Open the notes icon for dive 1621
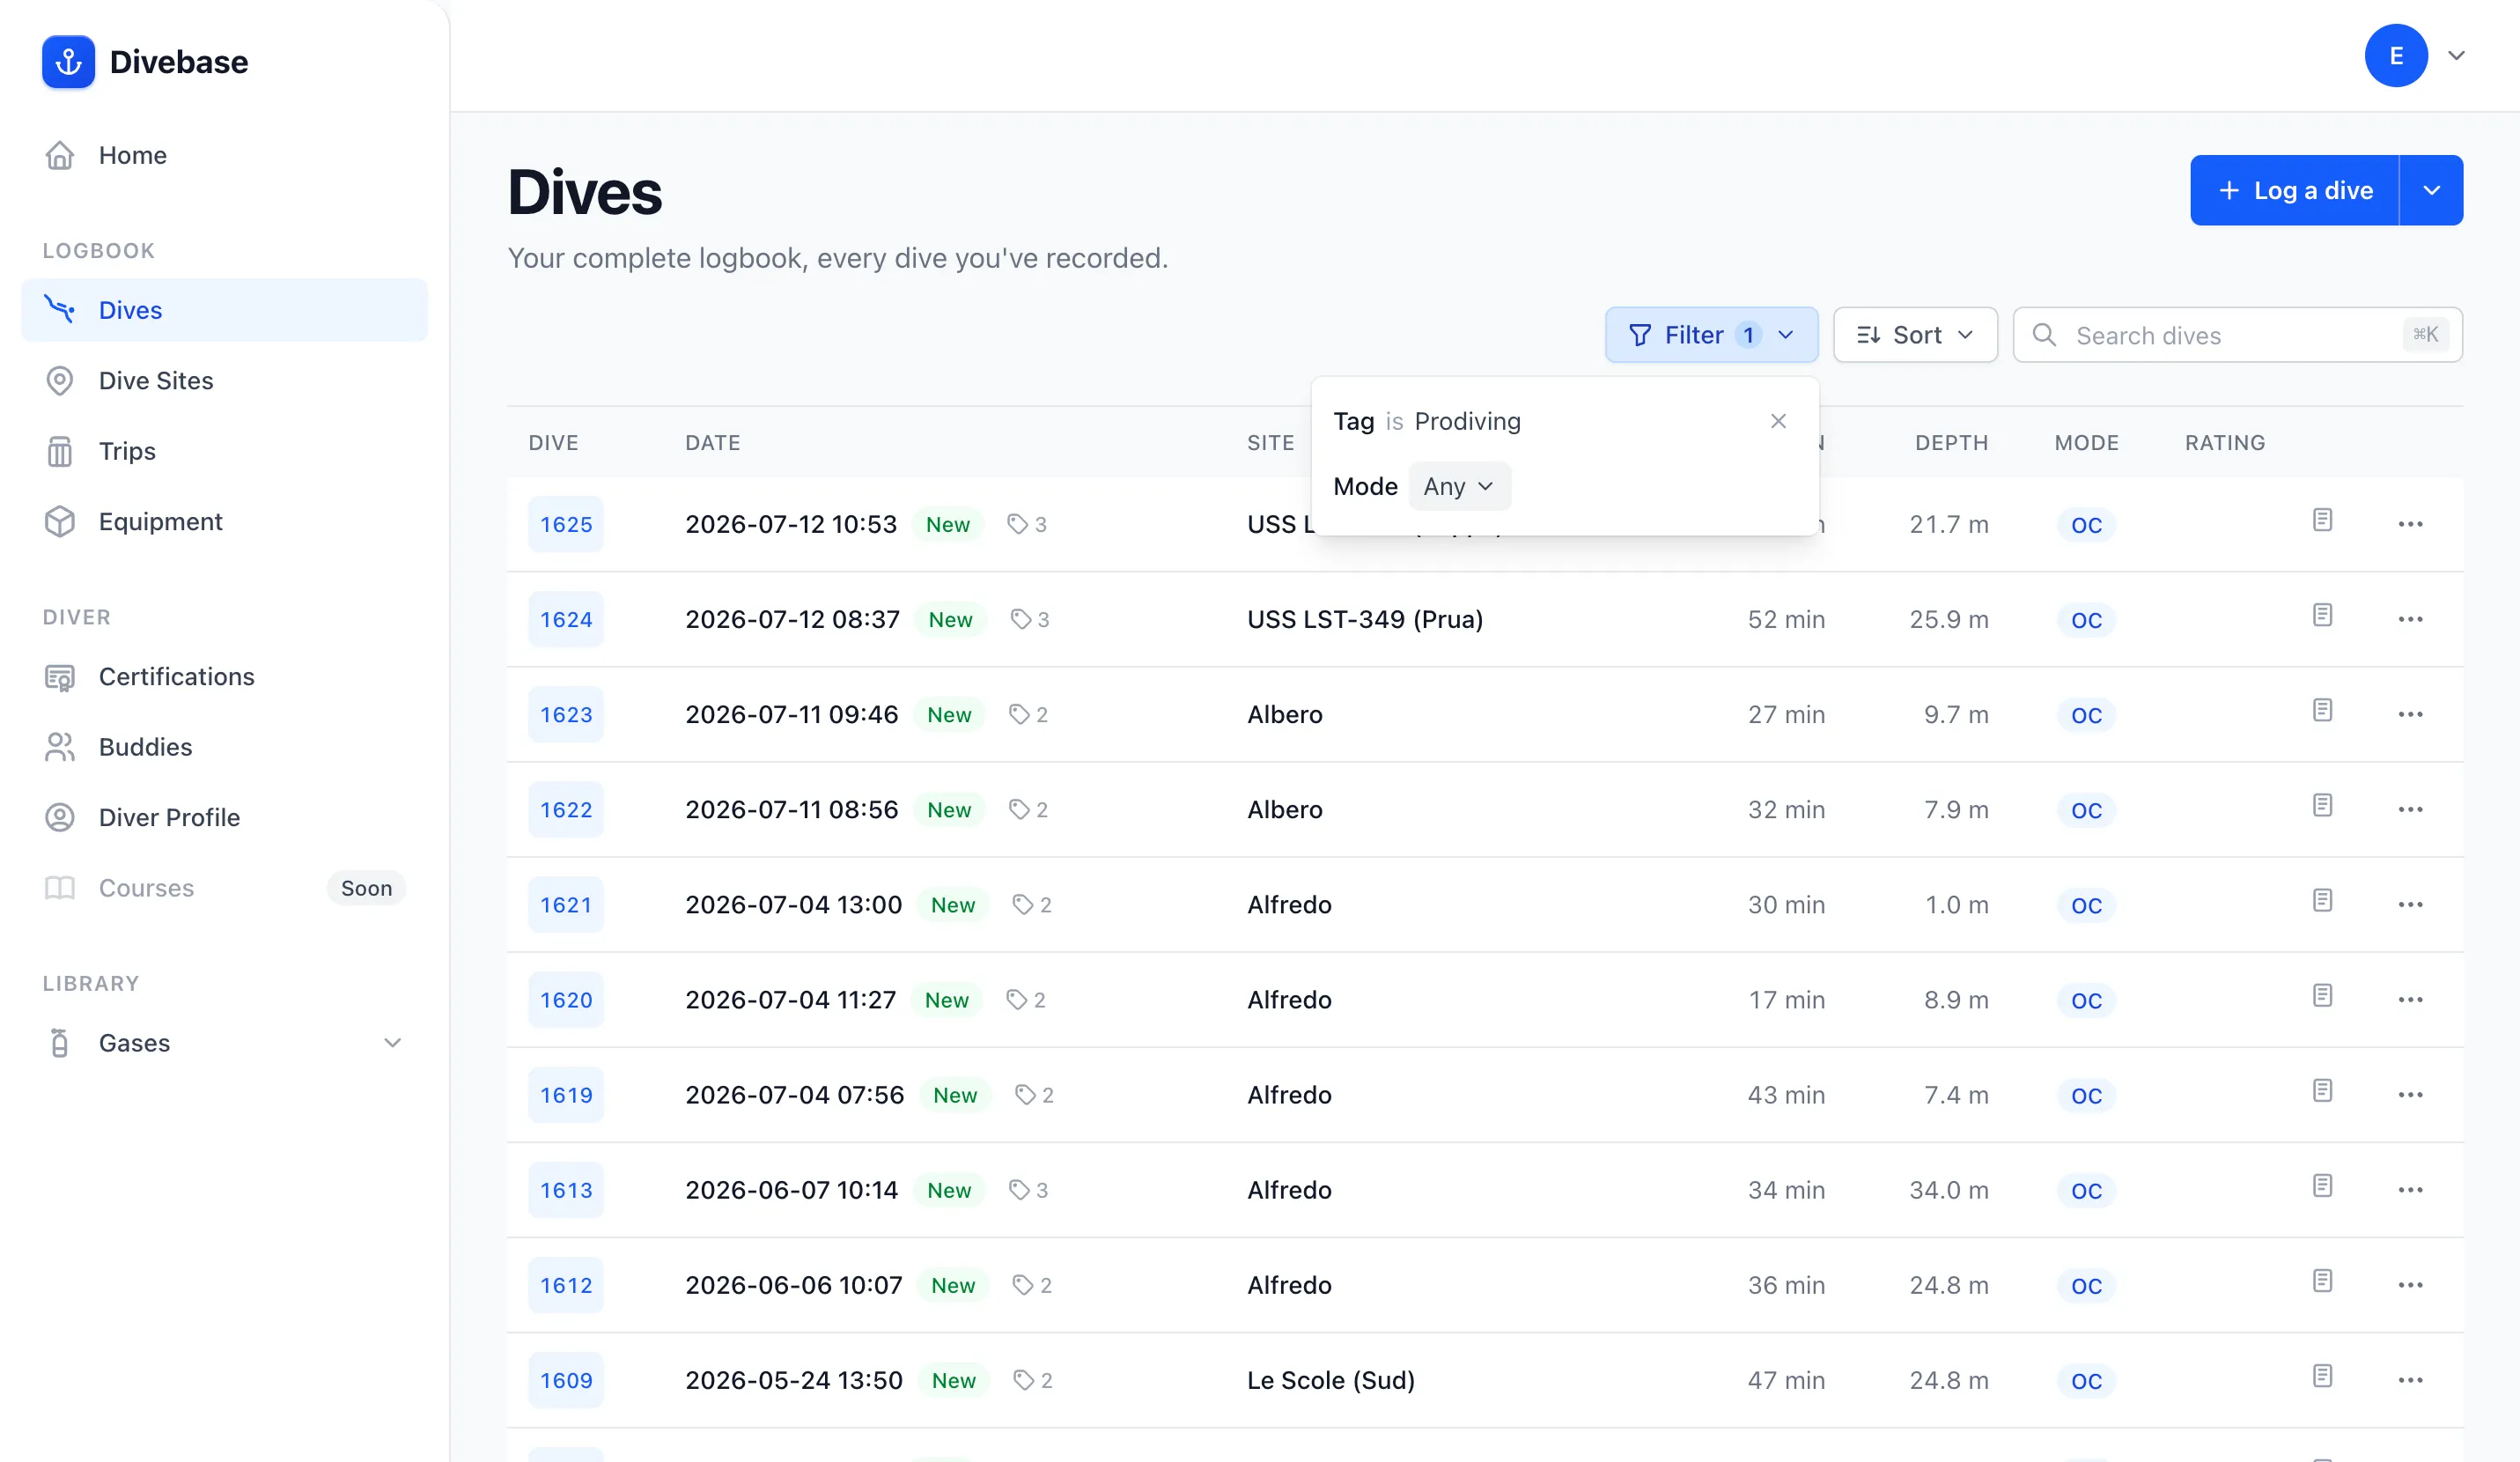Viewport: 2520px width, 1462px height. tap(2322, 900)
